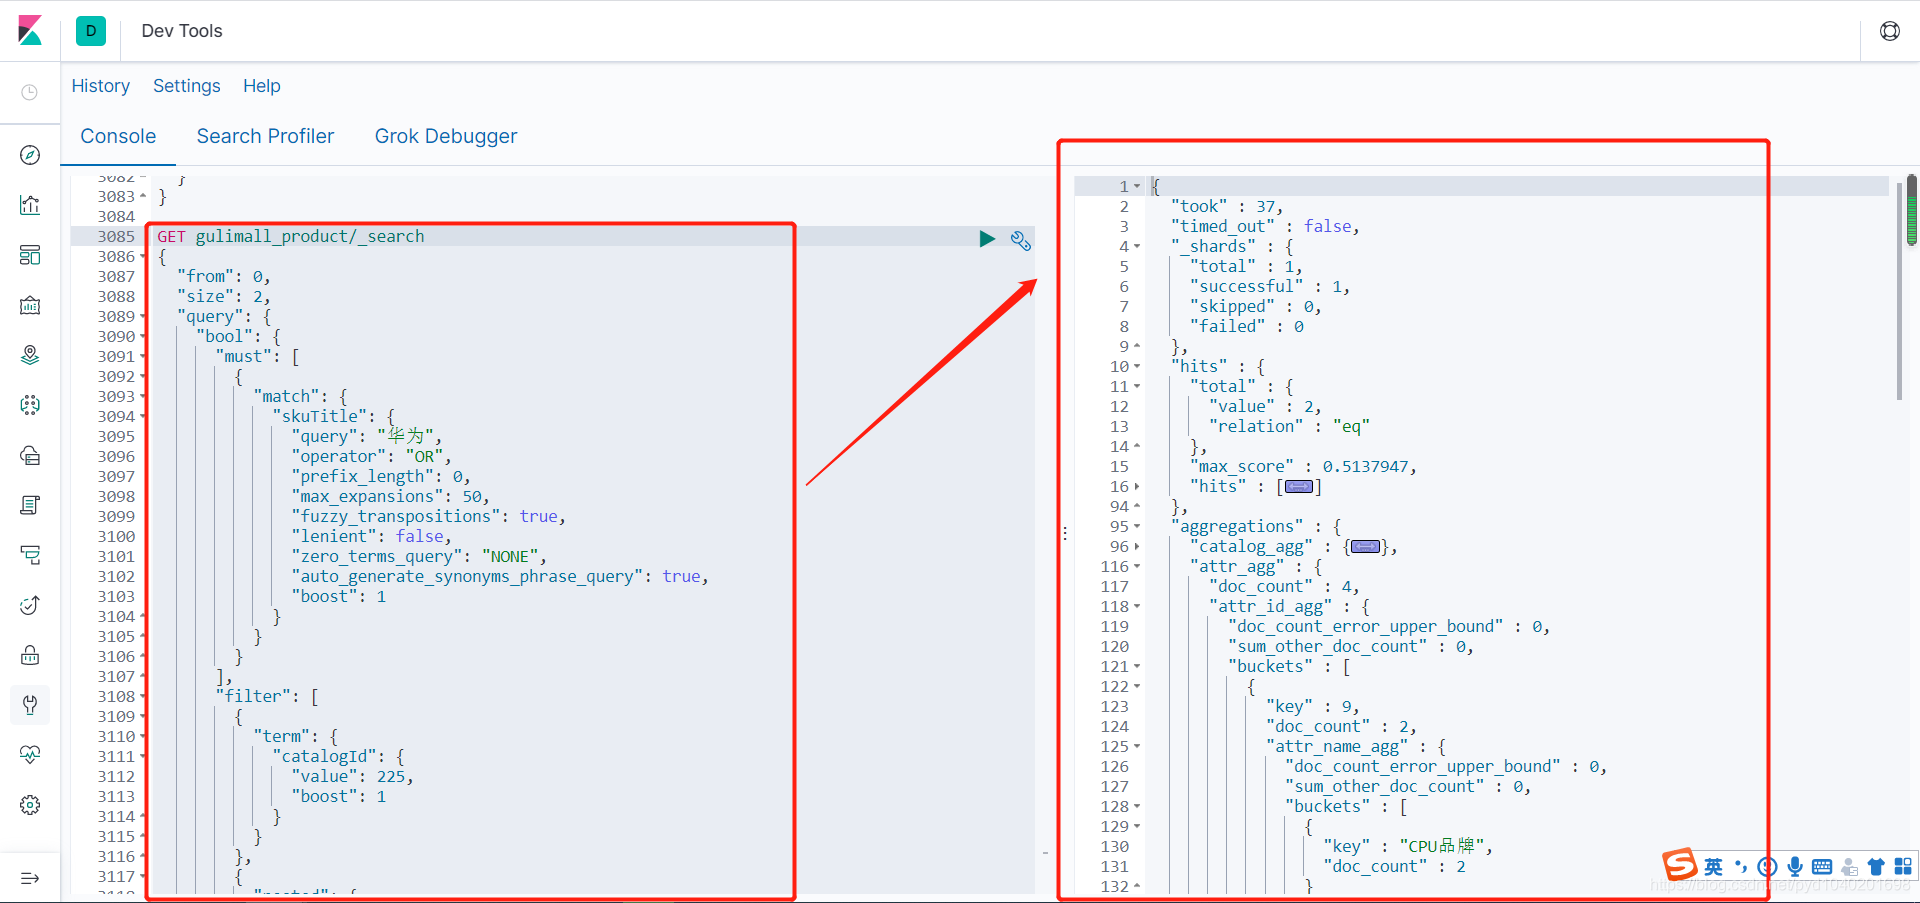Open the help lifebuoy icon
Image resolution: width=1920 pixels, height=903 pixels.
tap(1889, 31)
